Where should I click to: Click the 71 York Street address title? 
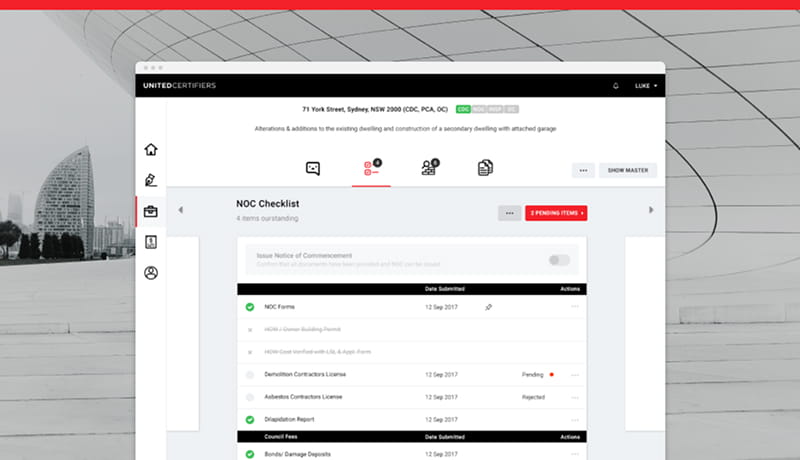coord(374,109)
